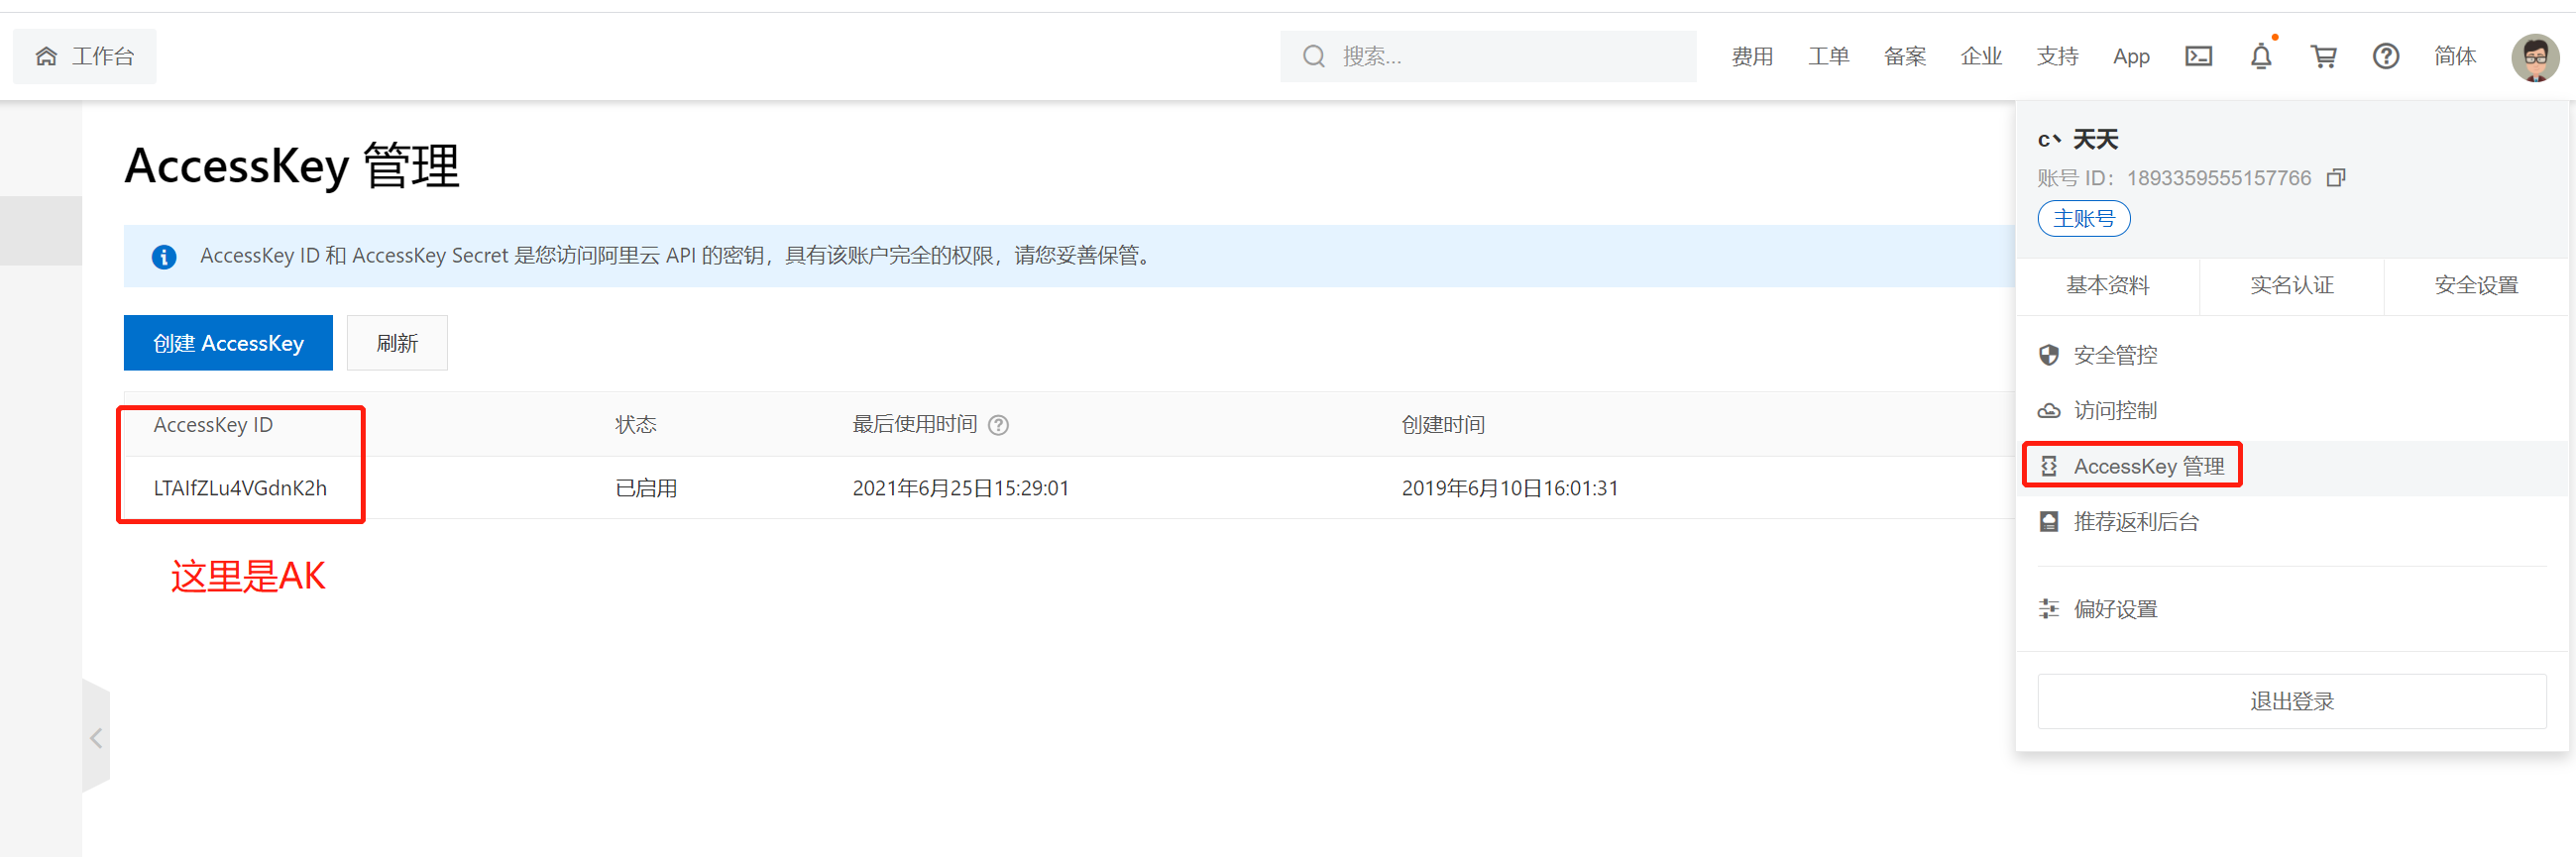Focus the 搜索 input field
The height and width of the screenshot is (857, 2576).
click(x=1488, y=57)
